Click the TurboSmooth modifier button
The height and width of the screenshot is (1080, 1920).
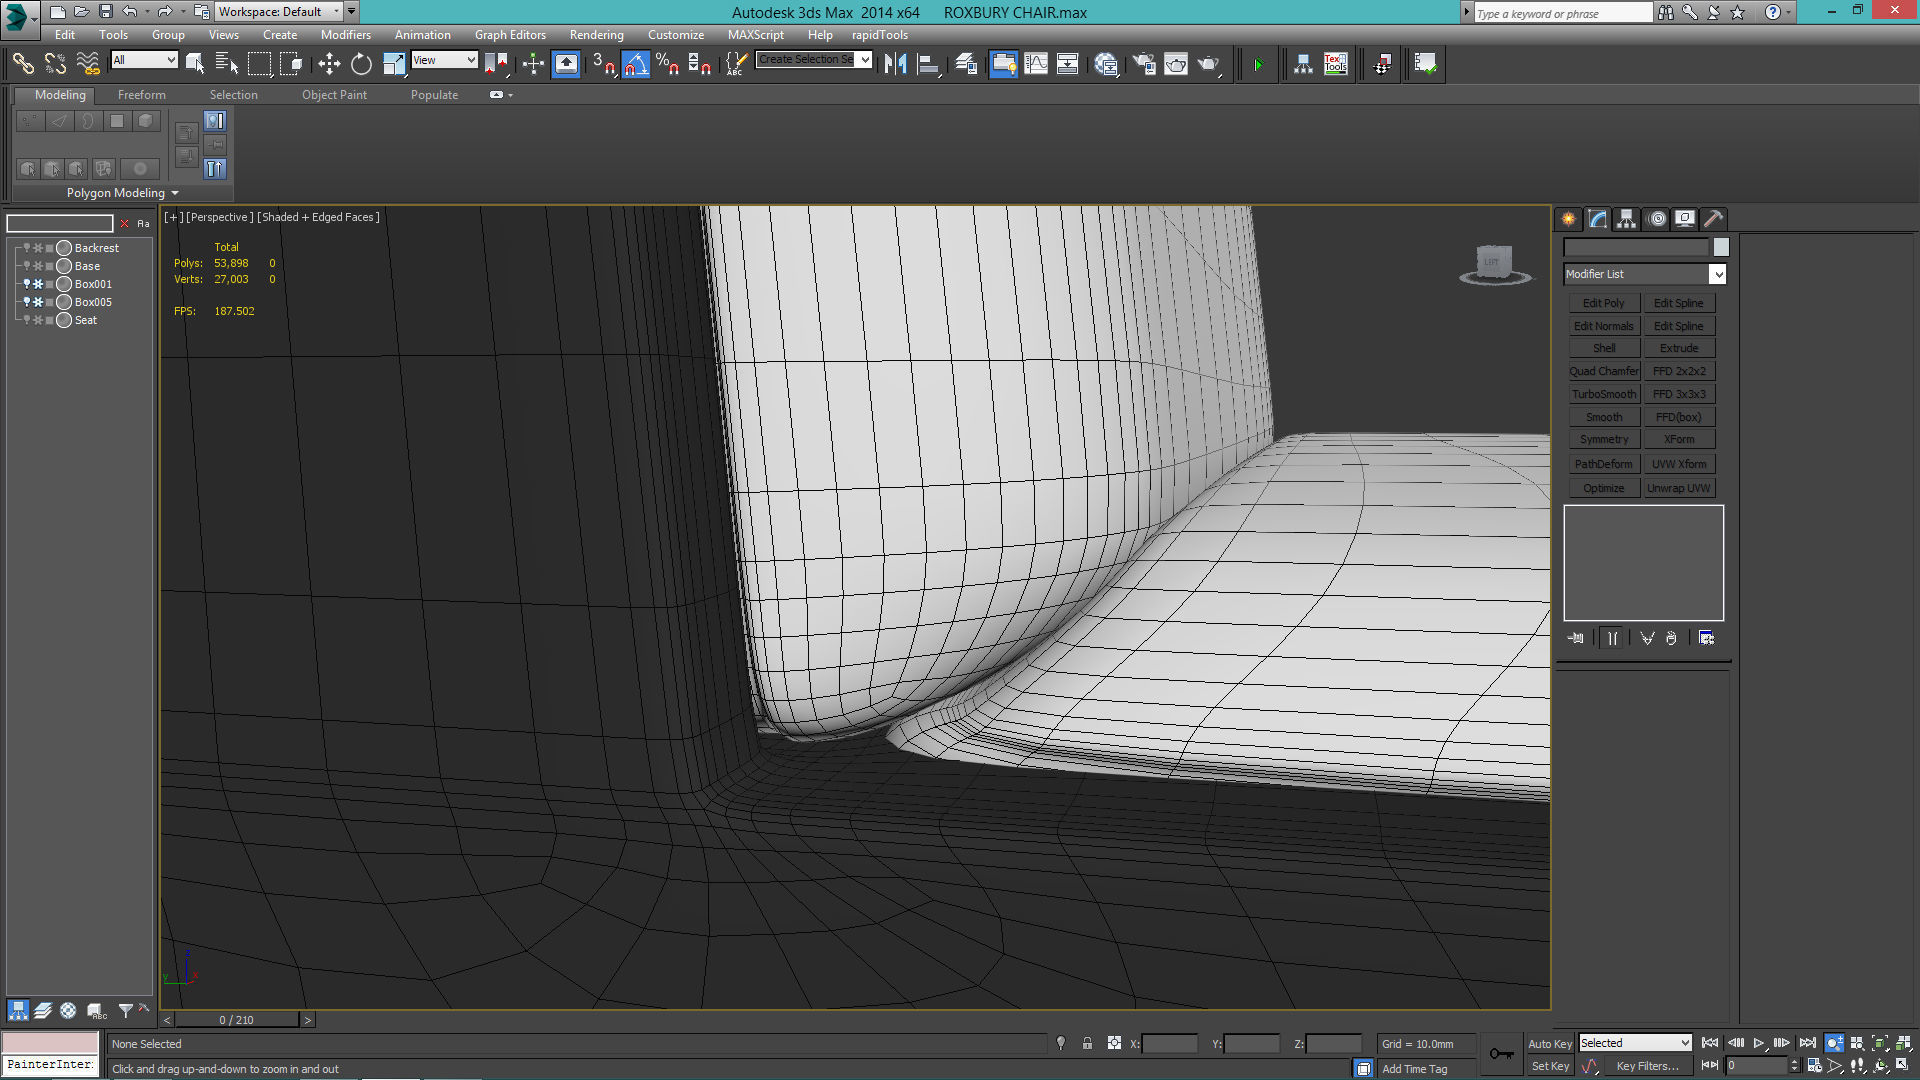coord(1603,394)
